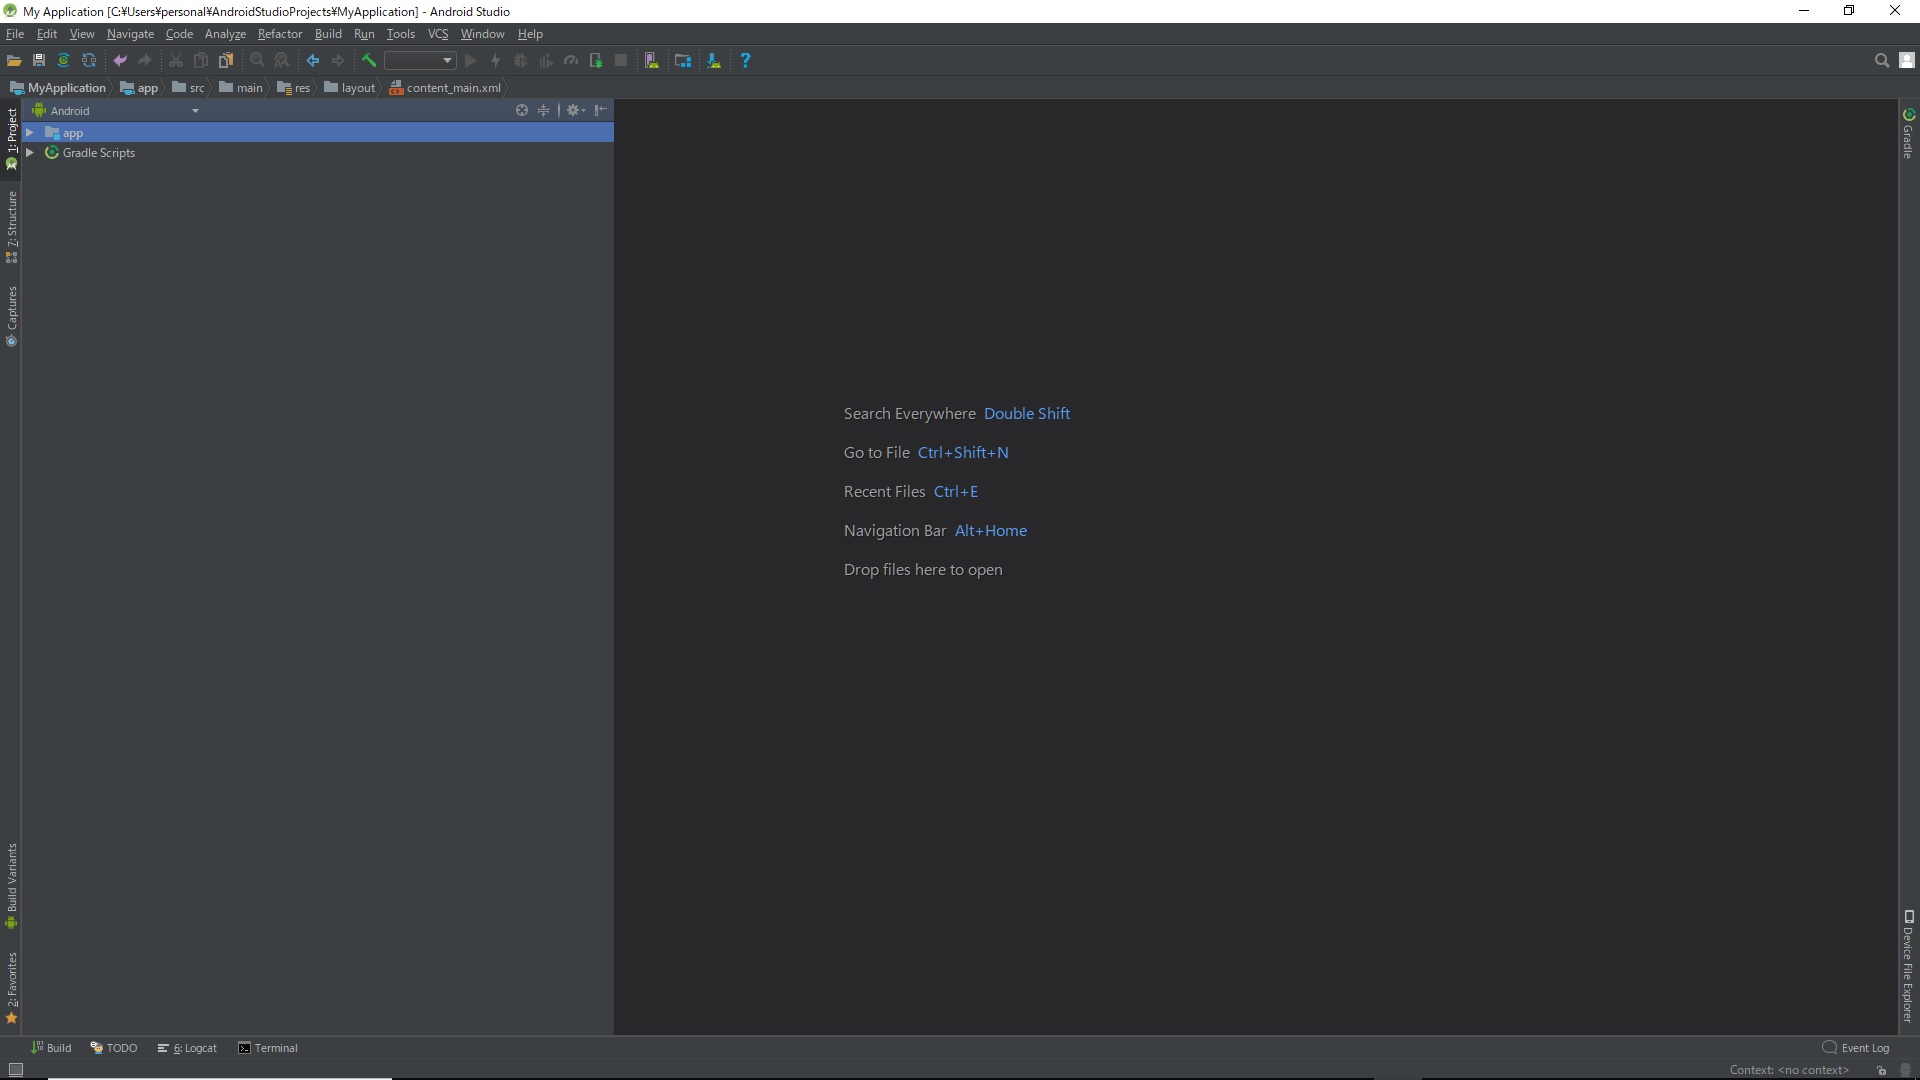Click the user icon beside toolbar search
The width and height of the screenshot is (1920, 1080).
(1907, 61)
